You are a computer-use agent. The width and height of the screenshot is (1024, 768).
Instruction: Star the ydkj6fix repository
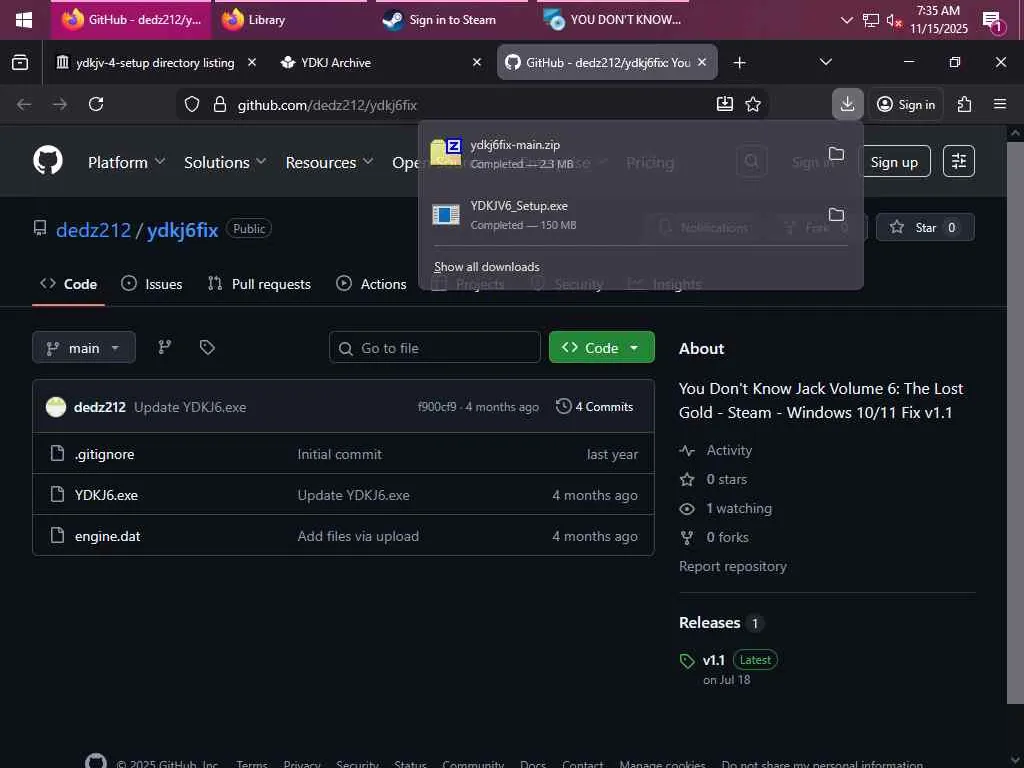925,227
